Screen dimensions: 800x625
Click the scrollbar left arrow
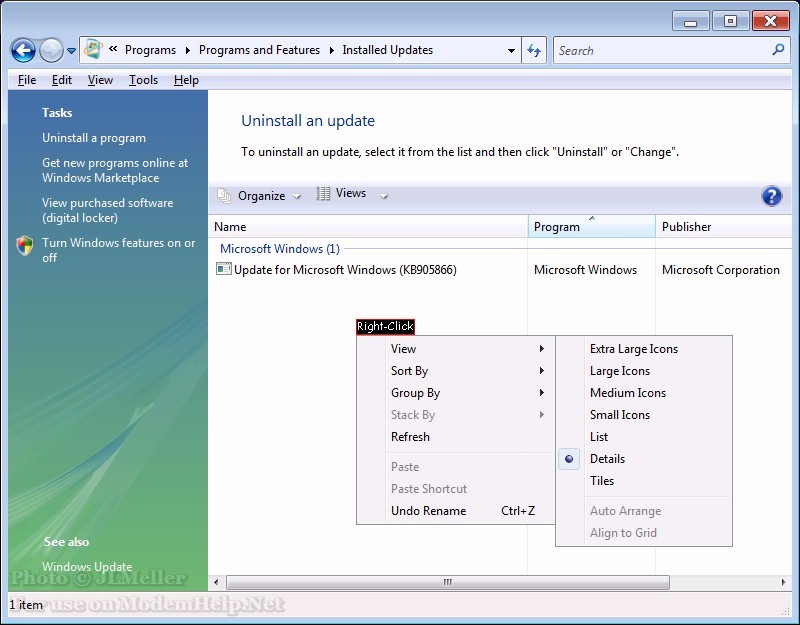click(x=216, y=582)
